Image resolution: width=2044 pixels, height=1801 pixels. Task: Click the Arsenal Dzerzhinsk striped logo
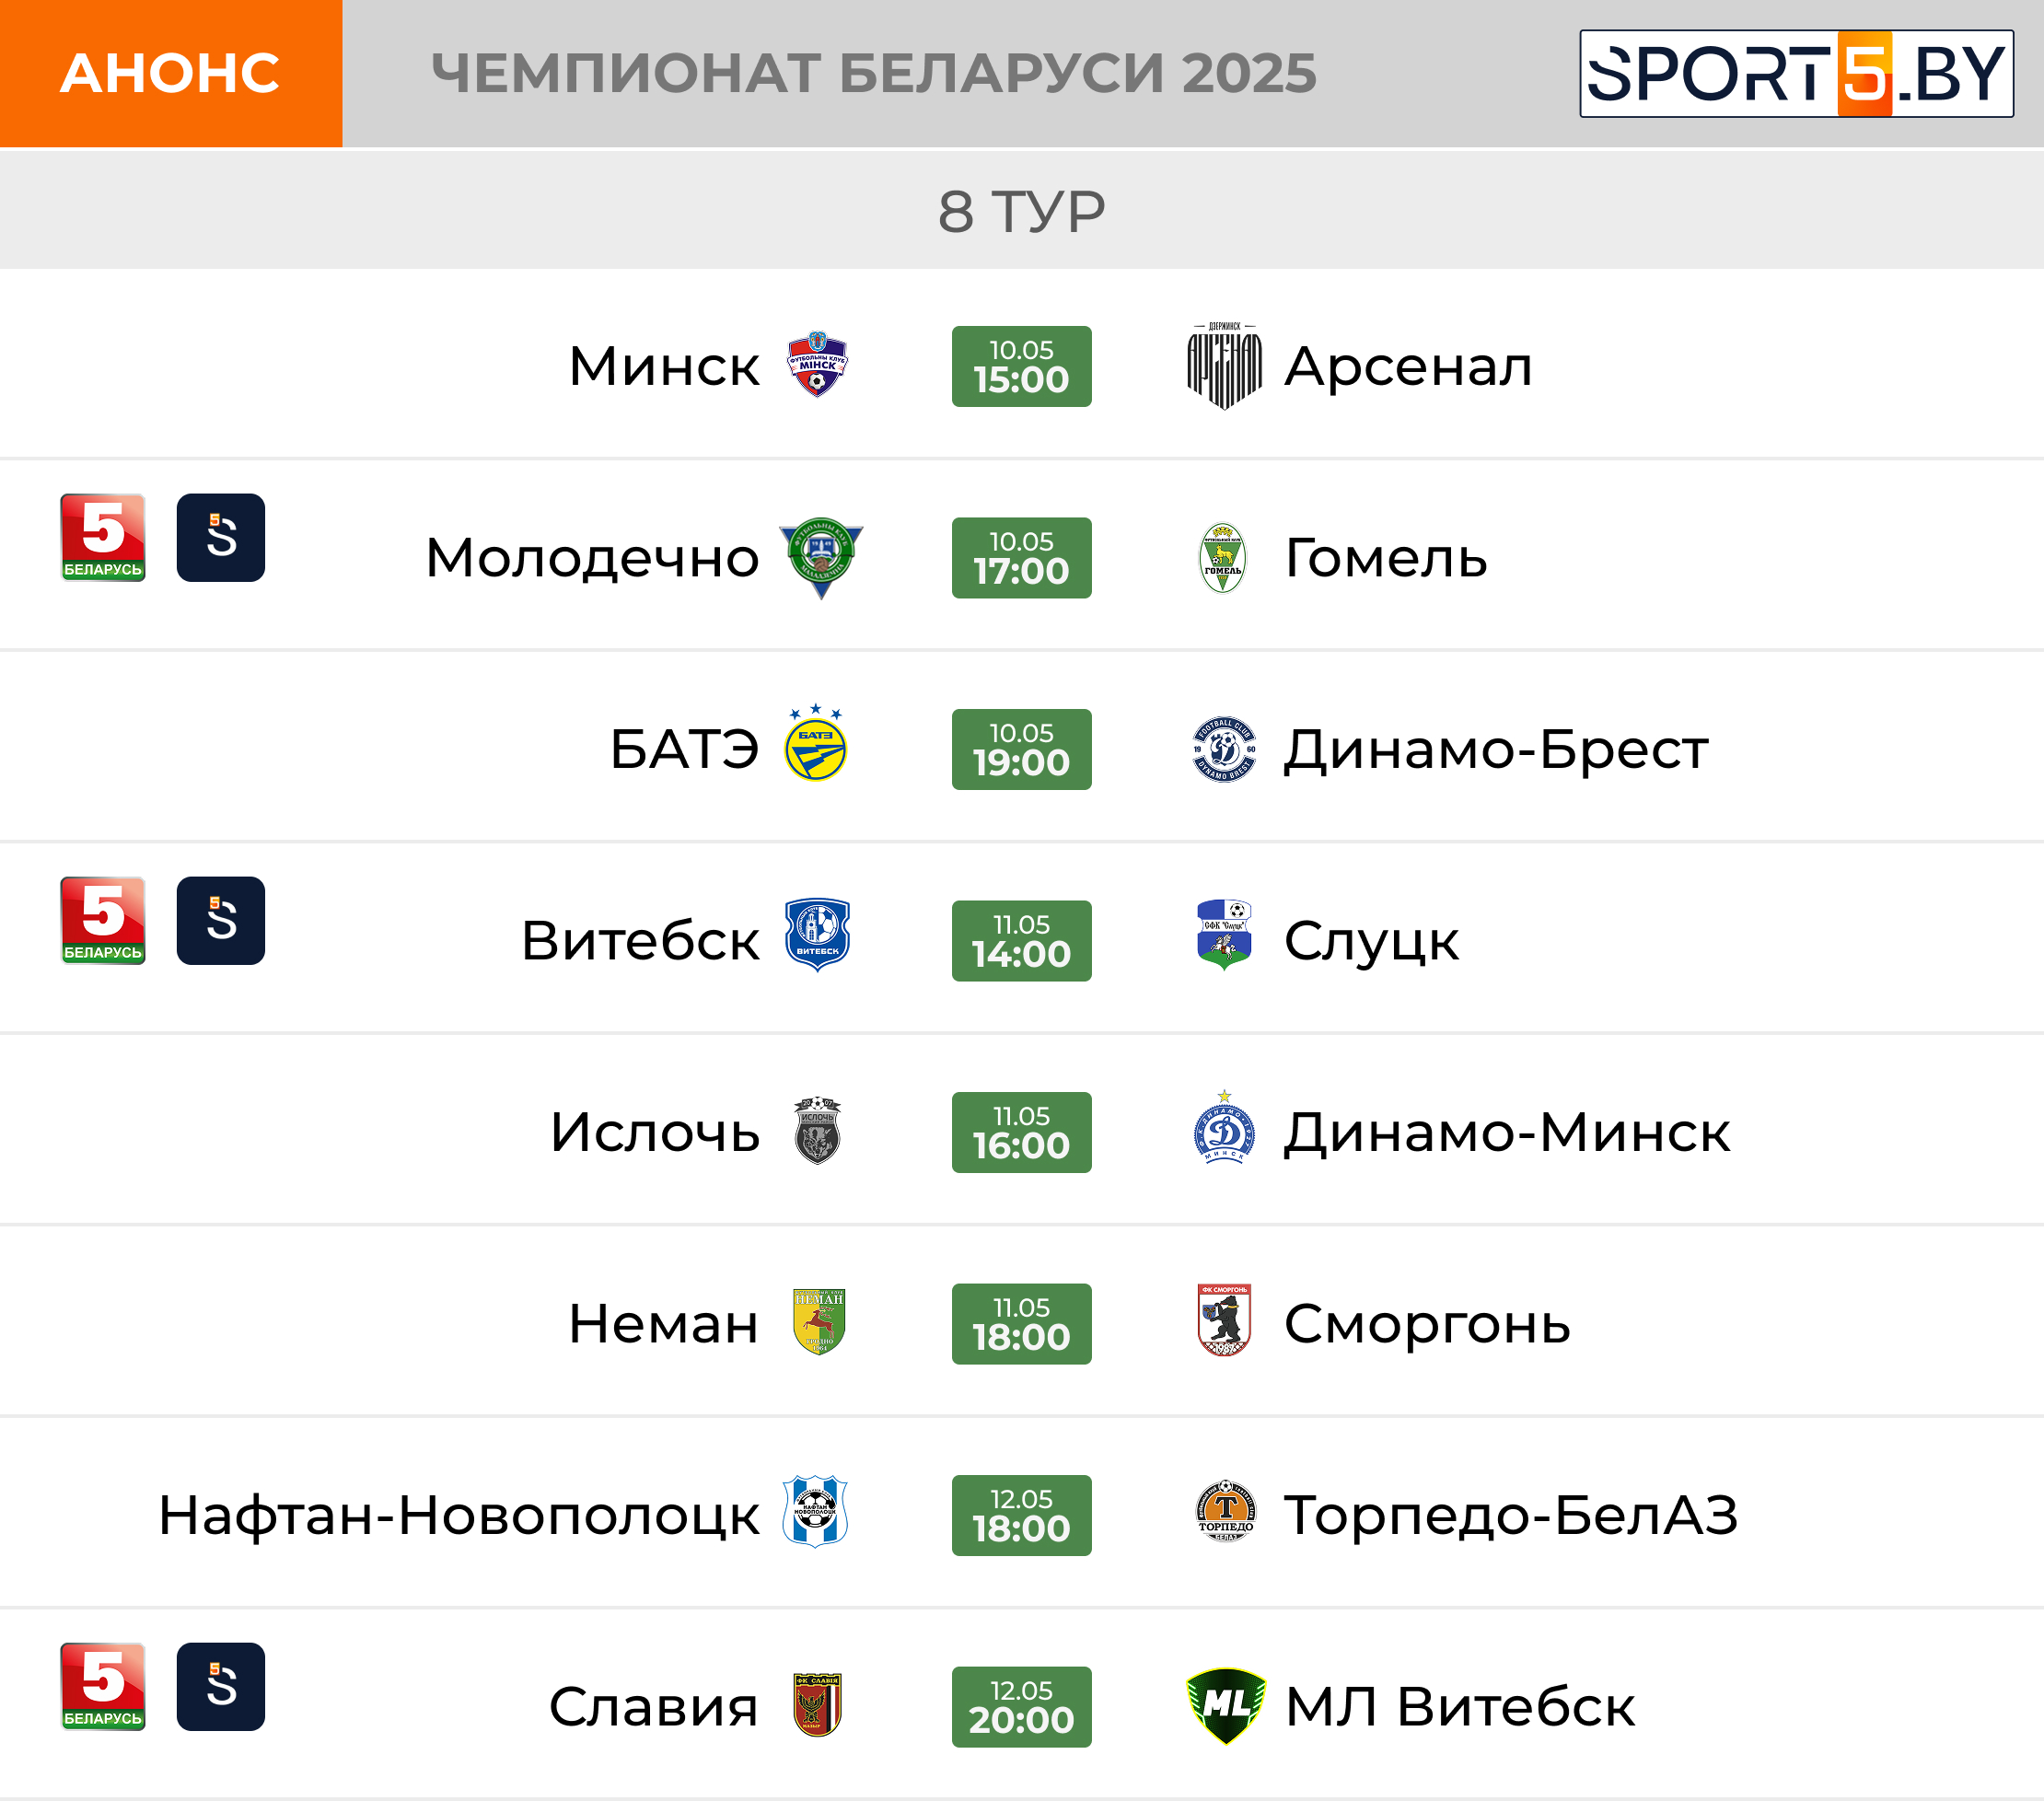[1223, 366]
